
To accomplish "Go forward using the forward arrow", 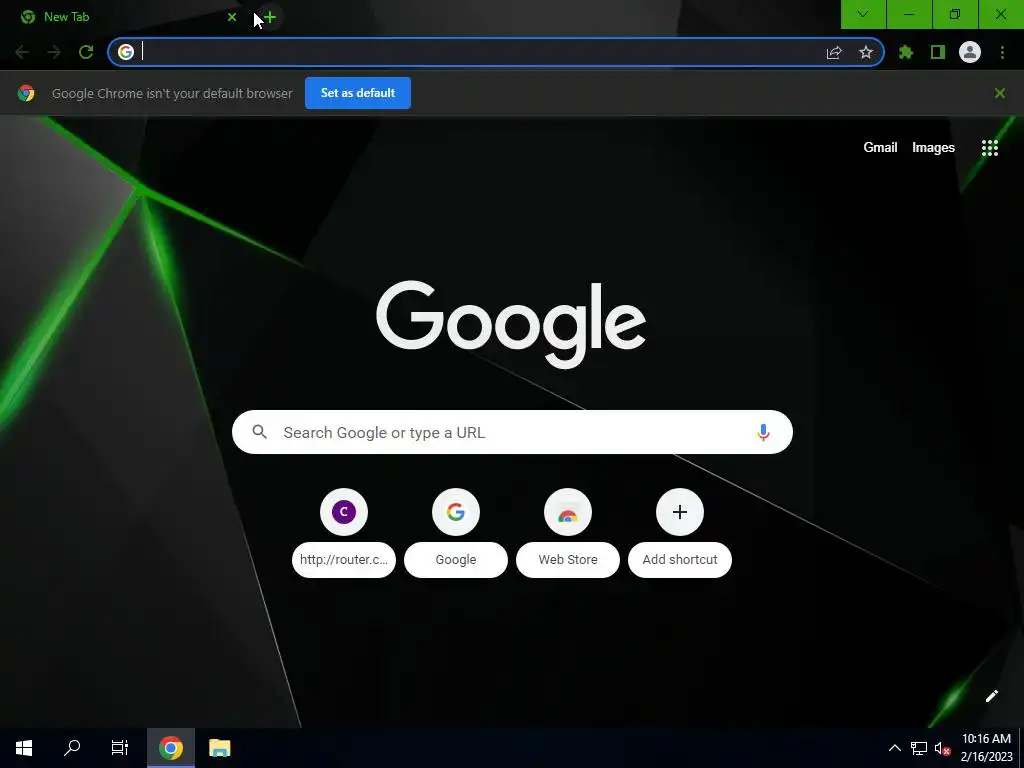I will click(x=54, y=52).
